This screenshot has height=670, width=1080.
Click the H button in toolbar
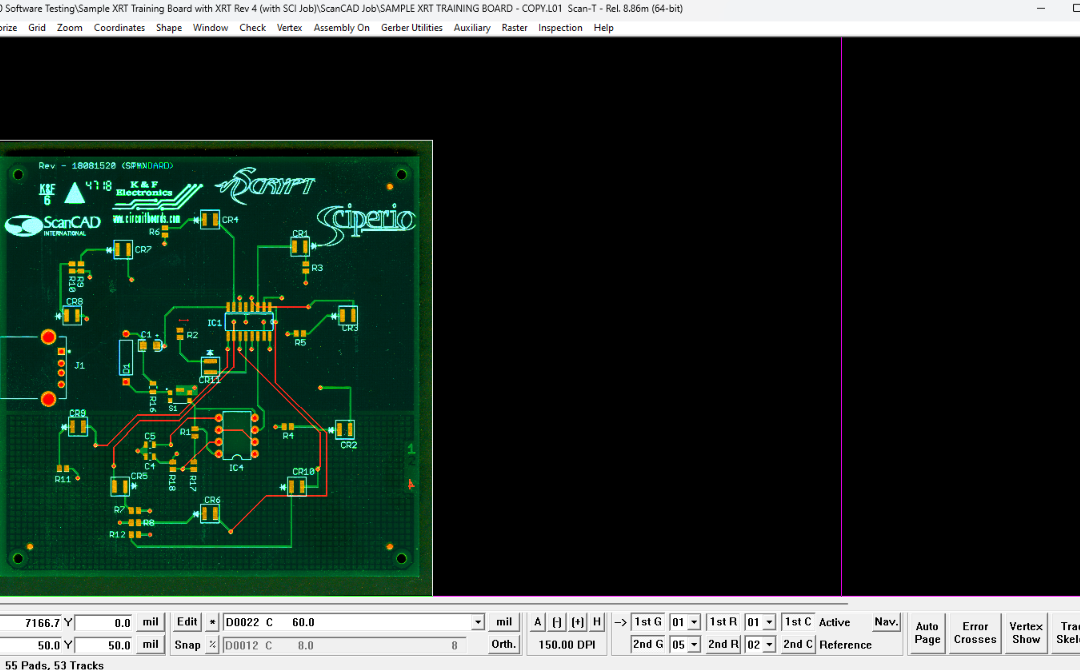coord(597,622)
